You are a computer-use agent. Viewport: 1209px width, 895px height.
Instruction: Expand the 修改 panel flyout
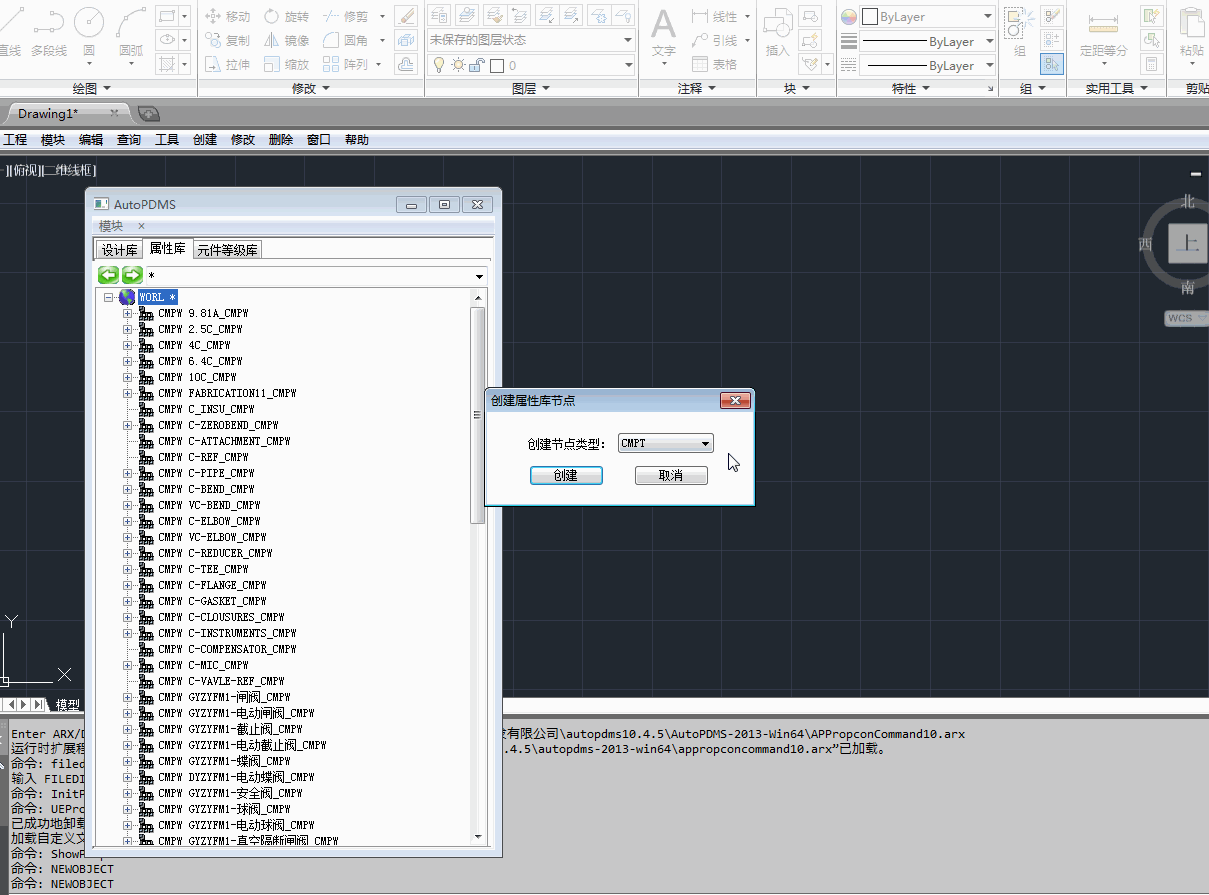pyautogui.click(x=310, y=88)
